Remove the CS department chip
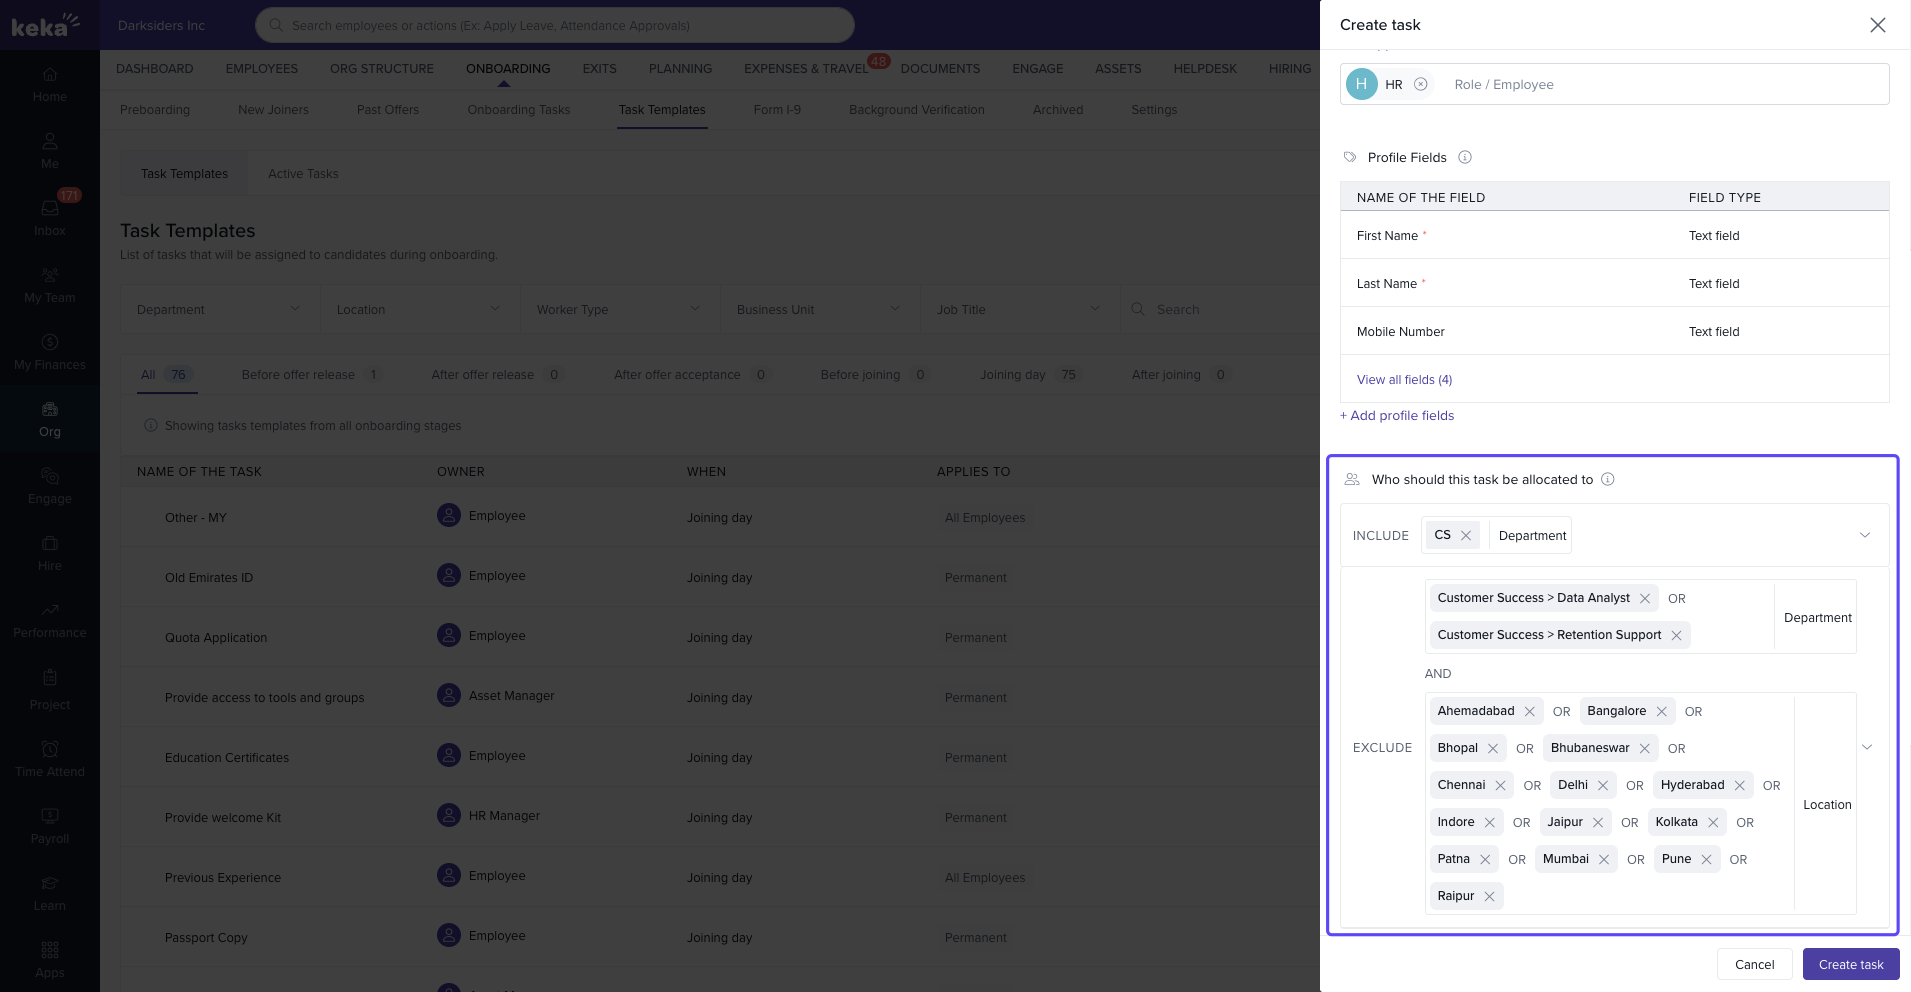1911x992 pixels. (1466, 536)
